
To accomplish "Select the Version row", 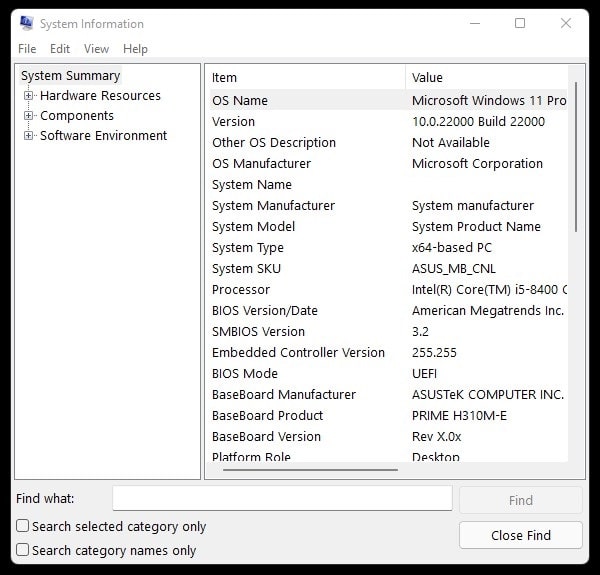I will click(x=388, y=121).
